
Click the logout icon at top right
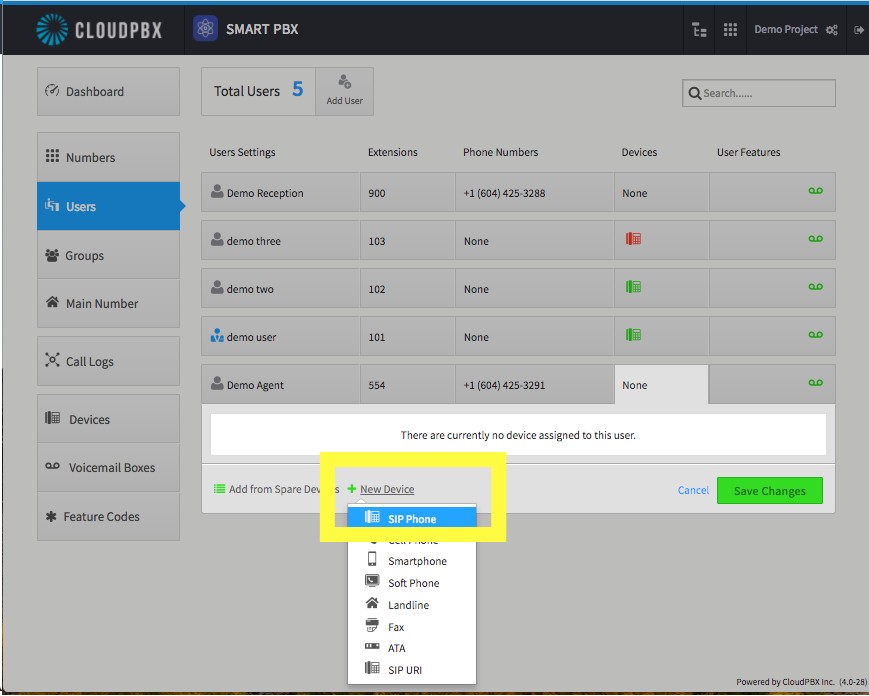click(x=858, y=30)
